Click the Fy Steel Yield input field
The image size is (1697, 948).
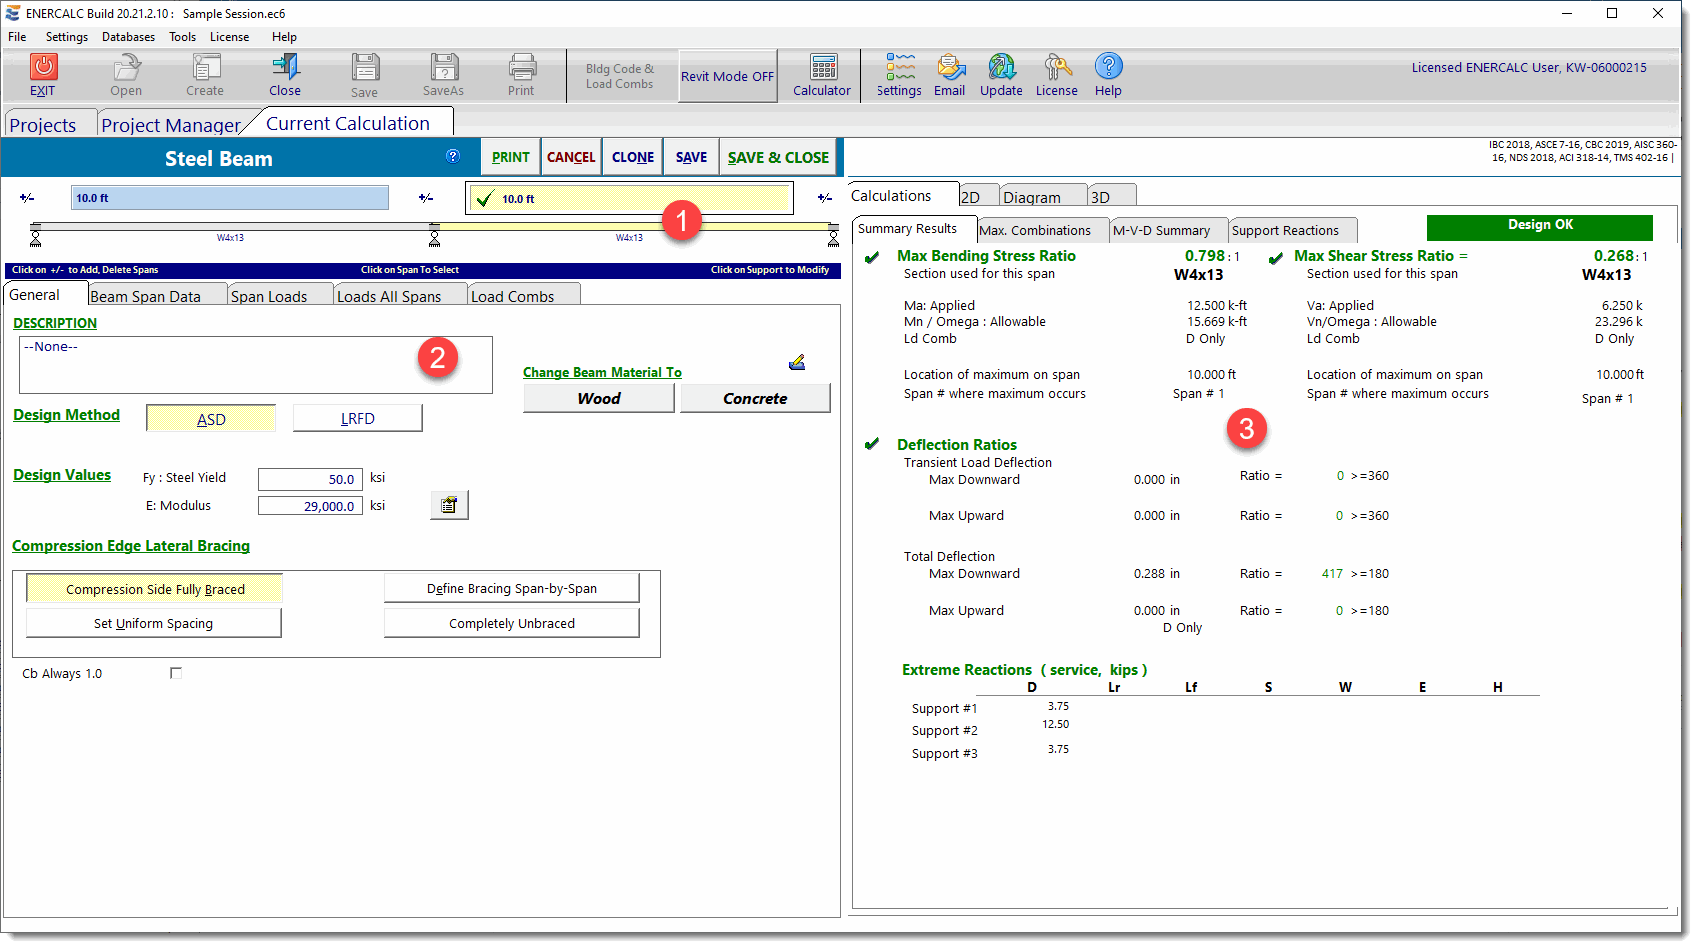(x=310, y=479)
